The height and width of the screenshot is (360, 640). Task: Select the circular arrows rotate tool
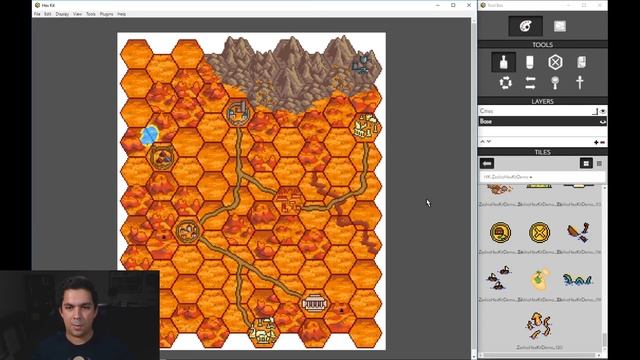pos(505,83)
